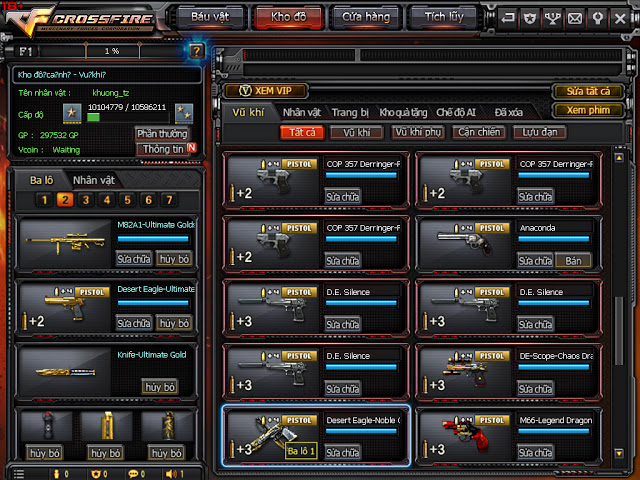Open the Cửa hàng shop menu
This screenshot has width=640, height=480.
coord(366,17)
